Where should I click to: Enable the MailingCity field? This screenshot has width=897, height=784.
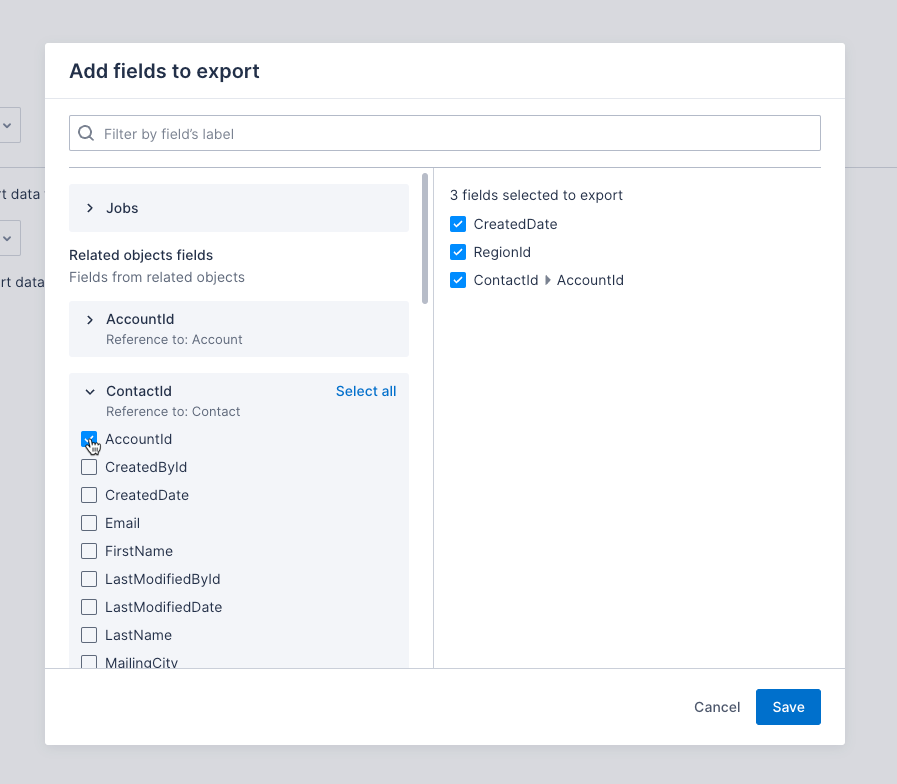coord(89,661)
